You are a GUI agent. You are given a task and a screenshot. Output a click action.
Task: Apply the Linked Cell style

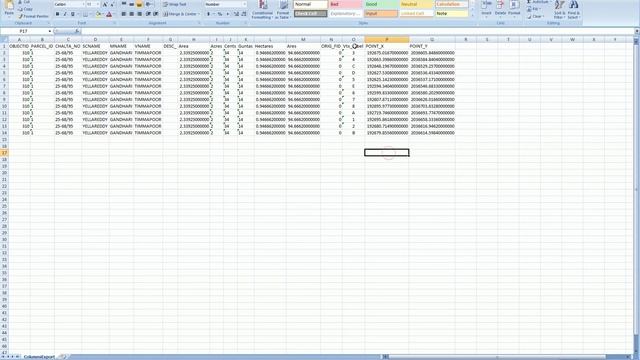pyautogui.click(x=416, y=14)
